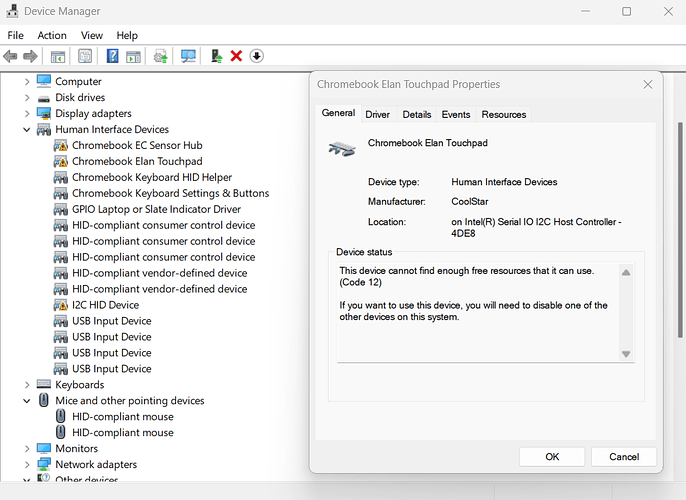Image resolution: width=686 pixels, height=500 pixels.
Task: Click the Device status scrollbar down arrow
Action: point(626,354)
